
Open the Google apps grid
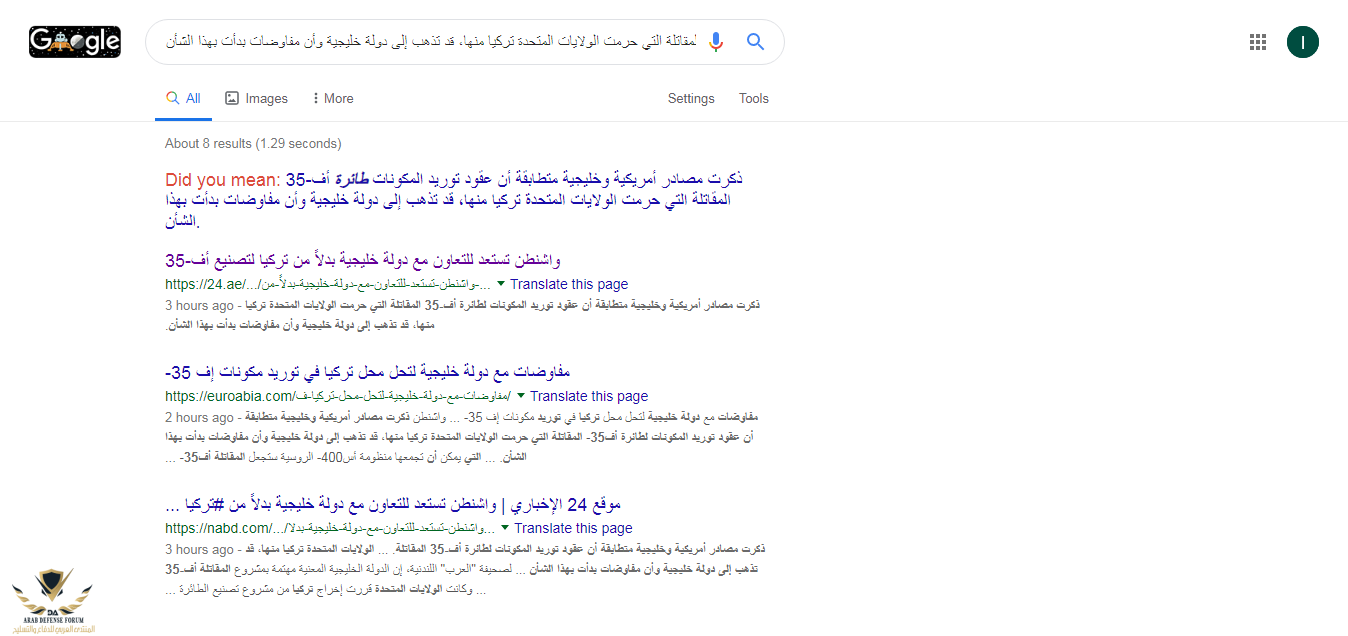tap(1258, 42)
